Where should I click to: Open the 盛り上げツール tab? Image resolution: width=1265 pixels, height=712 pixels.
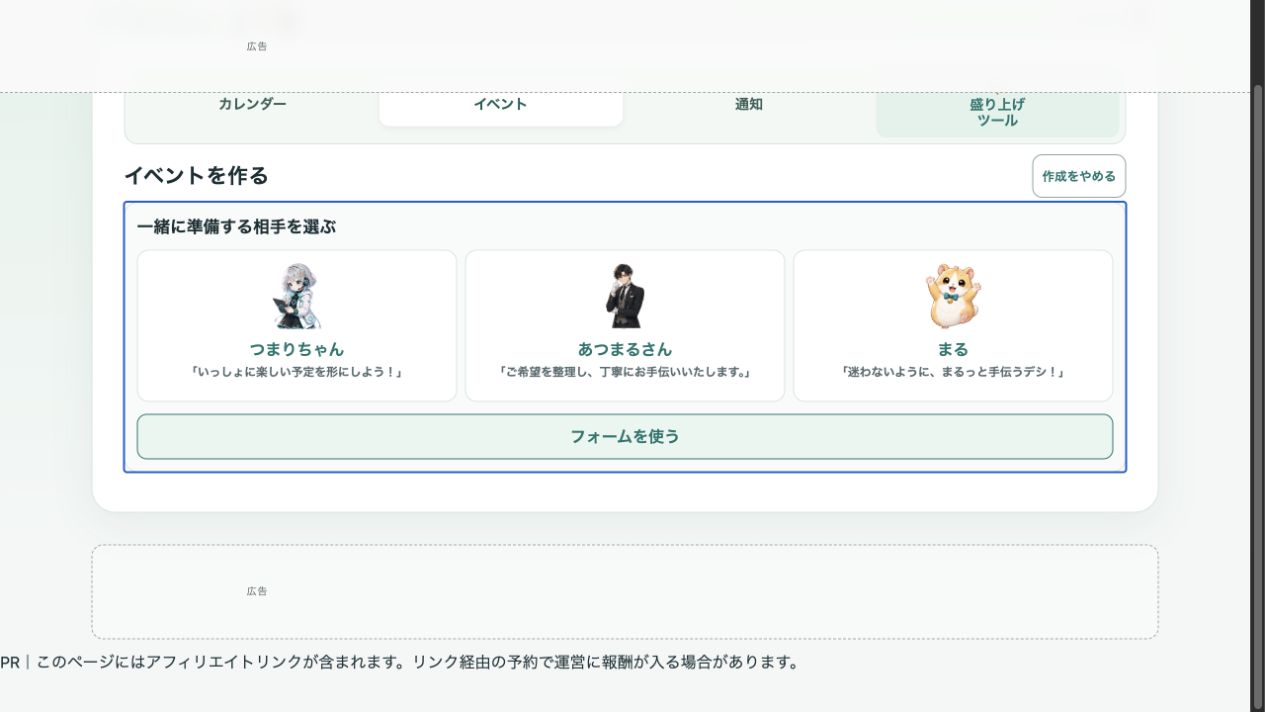pos(997,112)
